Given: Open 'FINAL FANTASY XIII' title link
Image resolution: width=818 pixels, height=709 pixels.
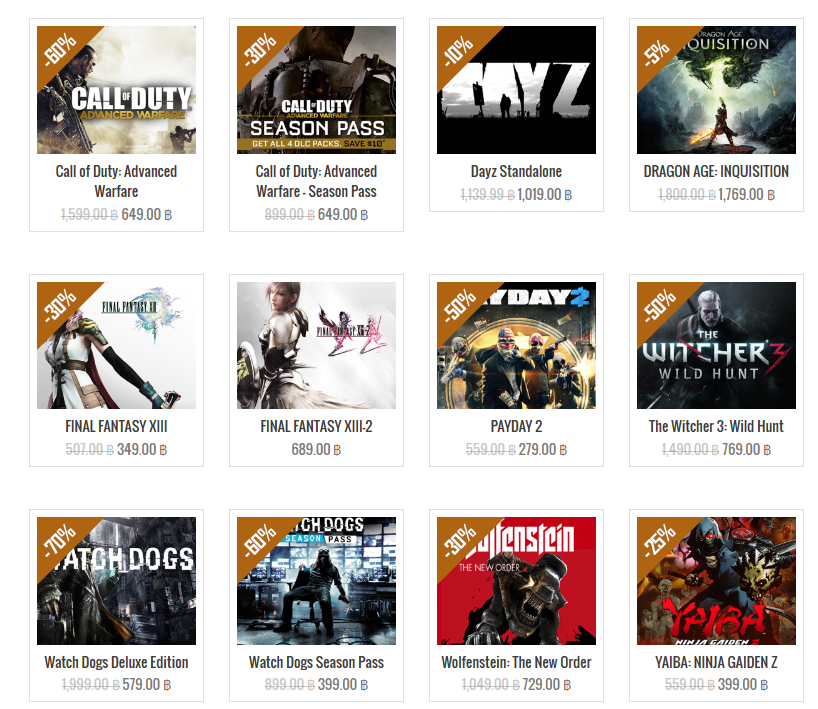Looking at the screenshot, I should coord(116,426).
